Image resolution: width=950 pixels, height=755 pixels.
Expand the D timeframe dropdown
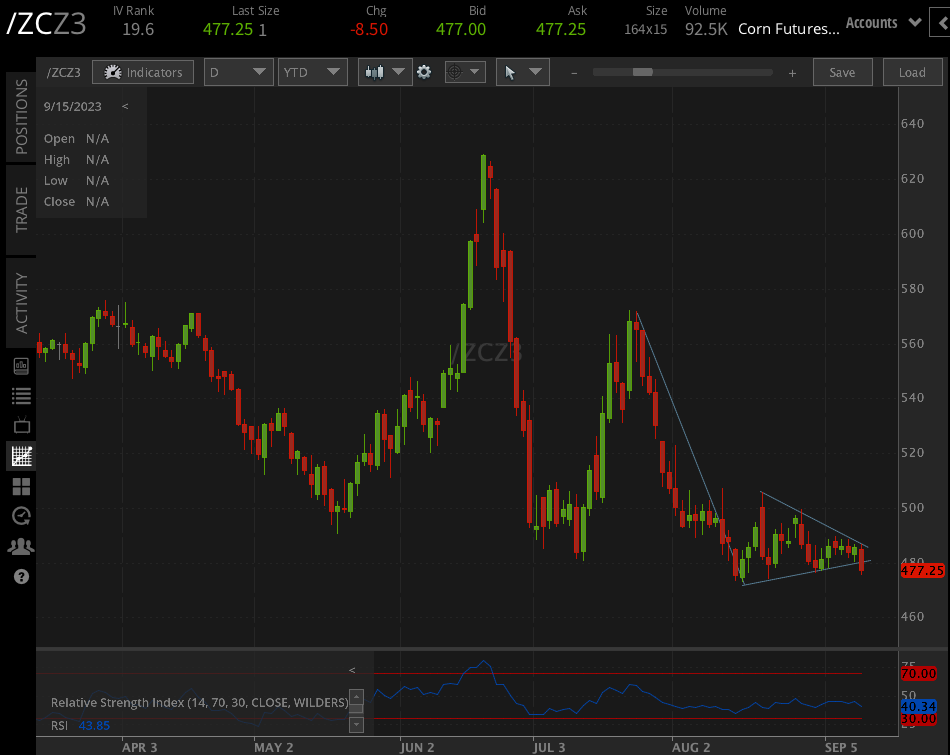[238, 72]
